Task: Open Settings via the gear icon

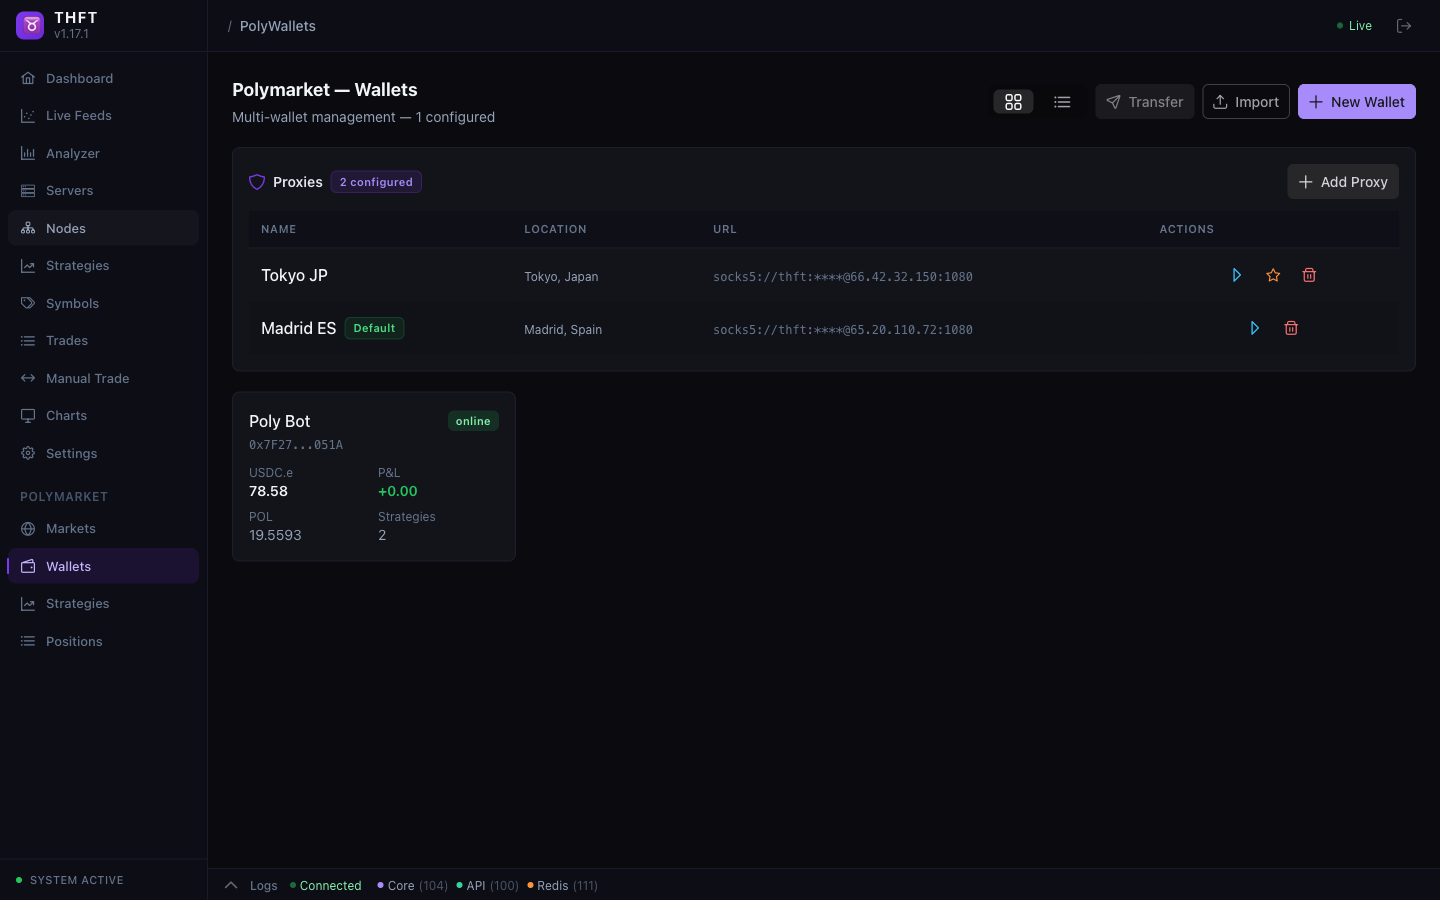Action: 29,453
